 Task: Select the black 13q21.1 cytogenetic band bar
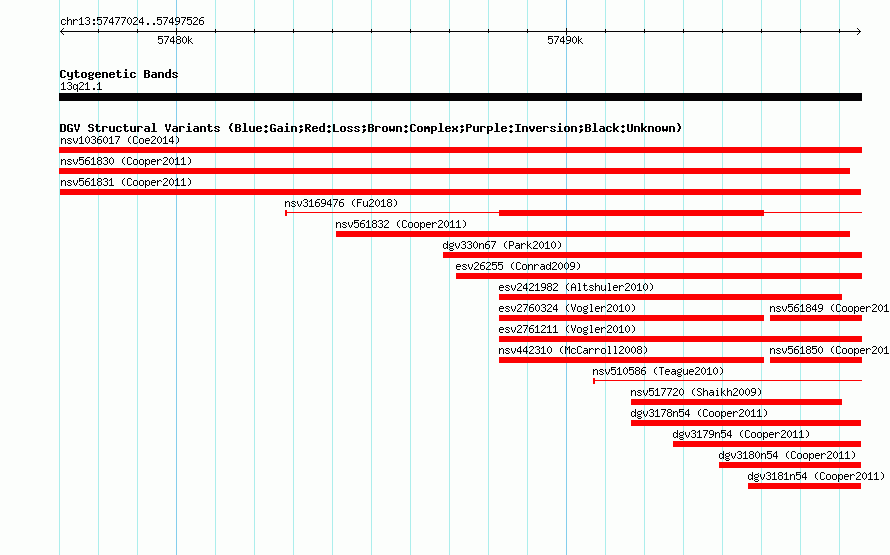[460, 97]
